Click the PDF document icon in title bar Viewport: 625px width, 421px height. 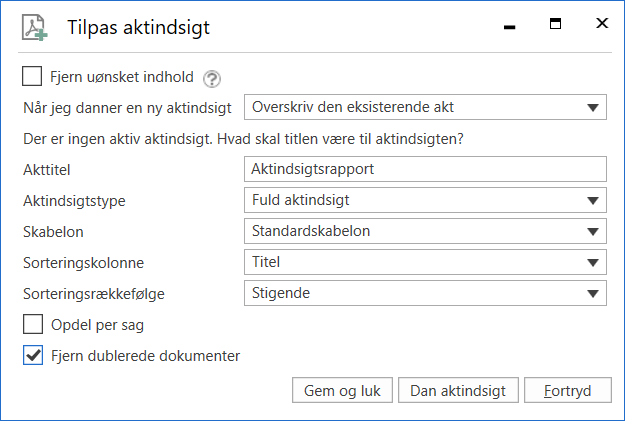[x=35, y=28]
